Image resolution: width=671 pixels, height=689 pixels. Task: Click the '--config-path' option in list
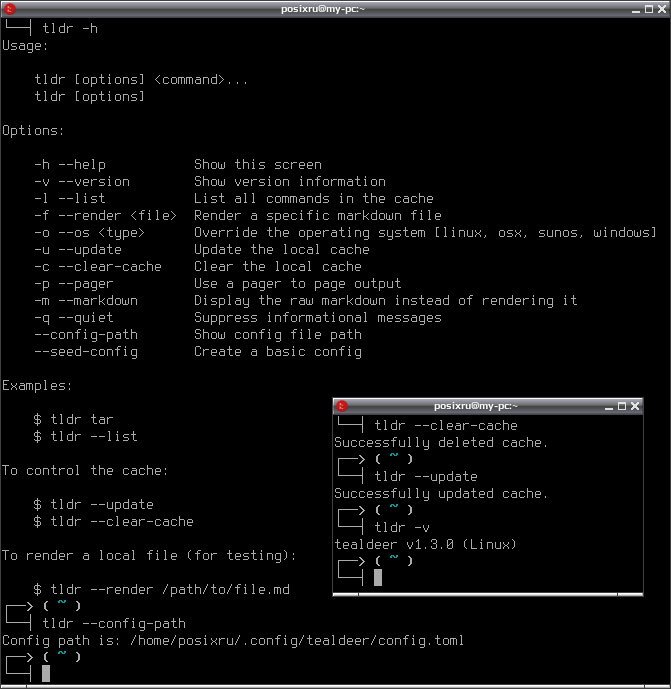point(86,335)
